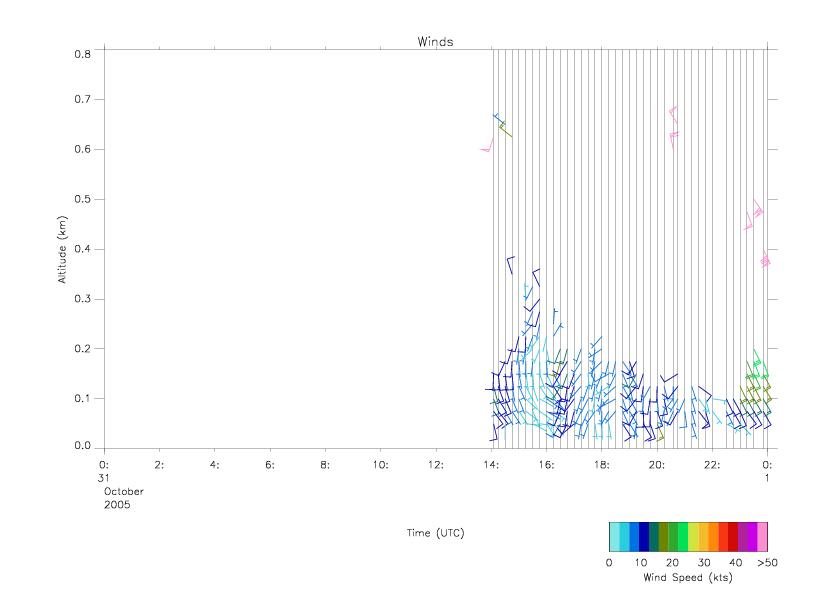Viewport: 827px width, 611px height.
Task: Select the 0.8 altitude tick label
Action: coord(82,54)
